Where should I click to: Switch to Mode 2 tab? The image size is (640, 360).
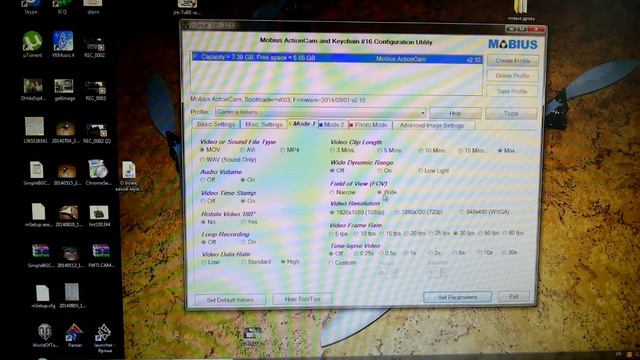pos(332,124)
